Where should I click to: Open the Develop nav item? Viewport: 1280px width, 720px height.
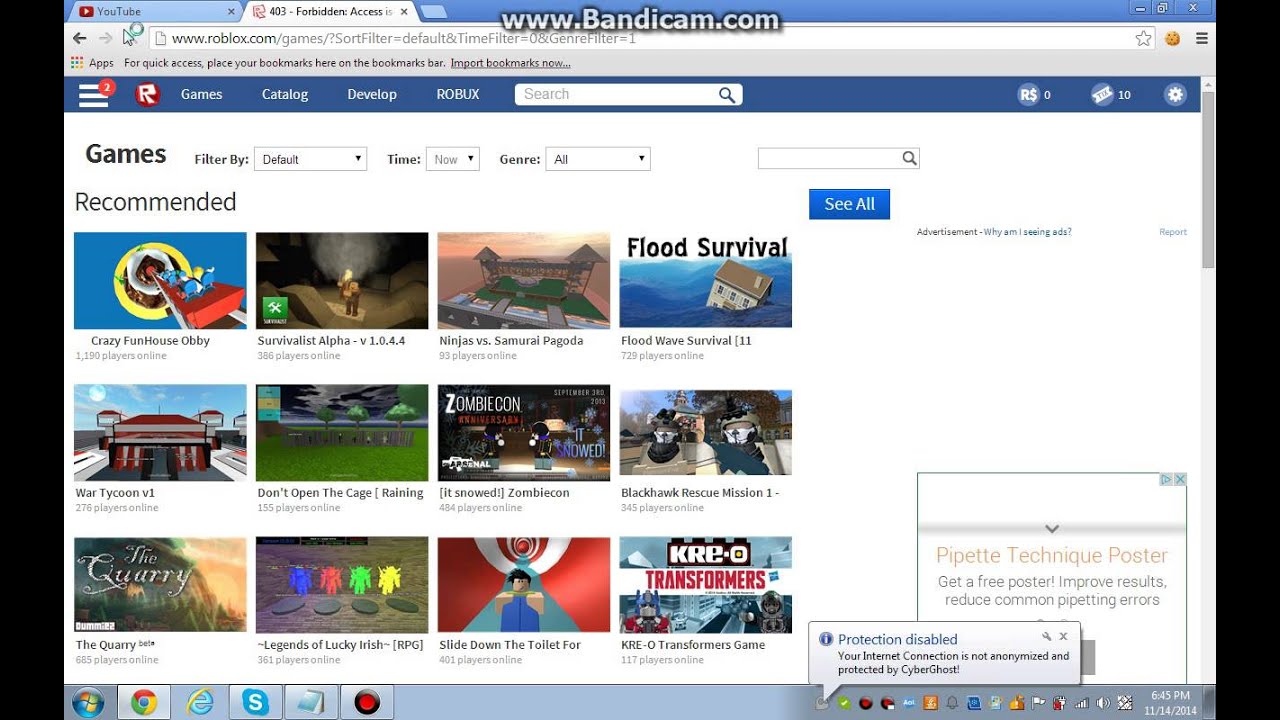point(372,94)
